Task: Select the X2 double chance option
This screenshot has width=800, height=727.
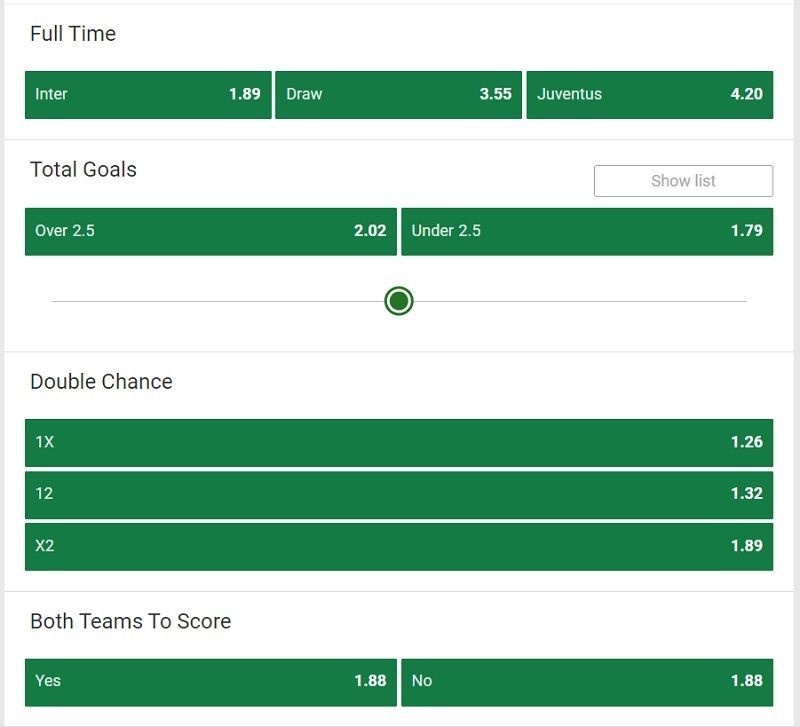Action: pyautogui.click(x=399, y=546)
